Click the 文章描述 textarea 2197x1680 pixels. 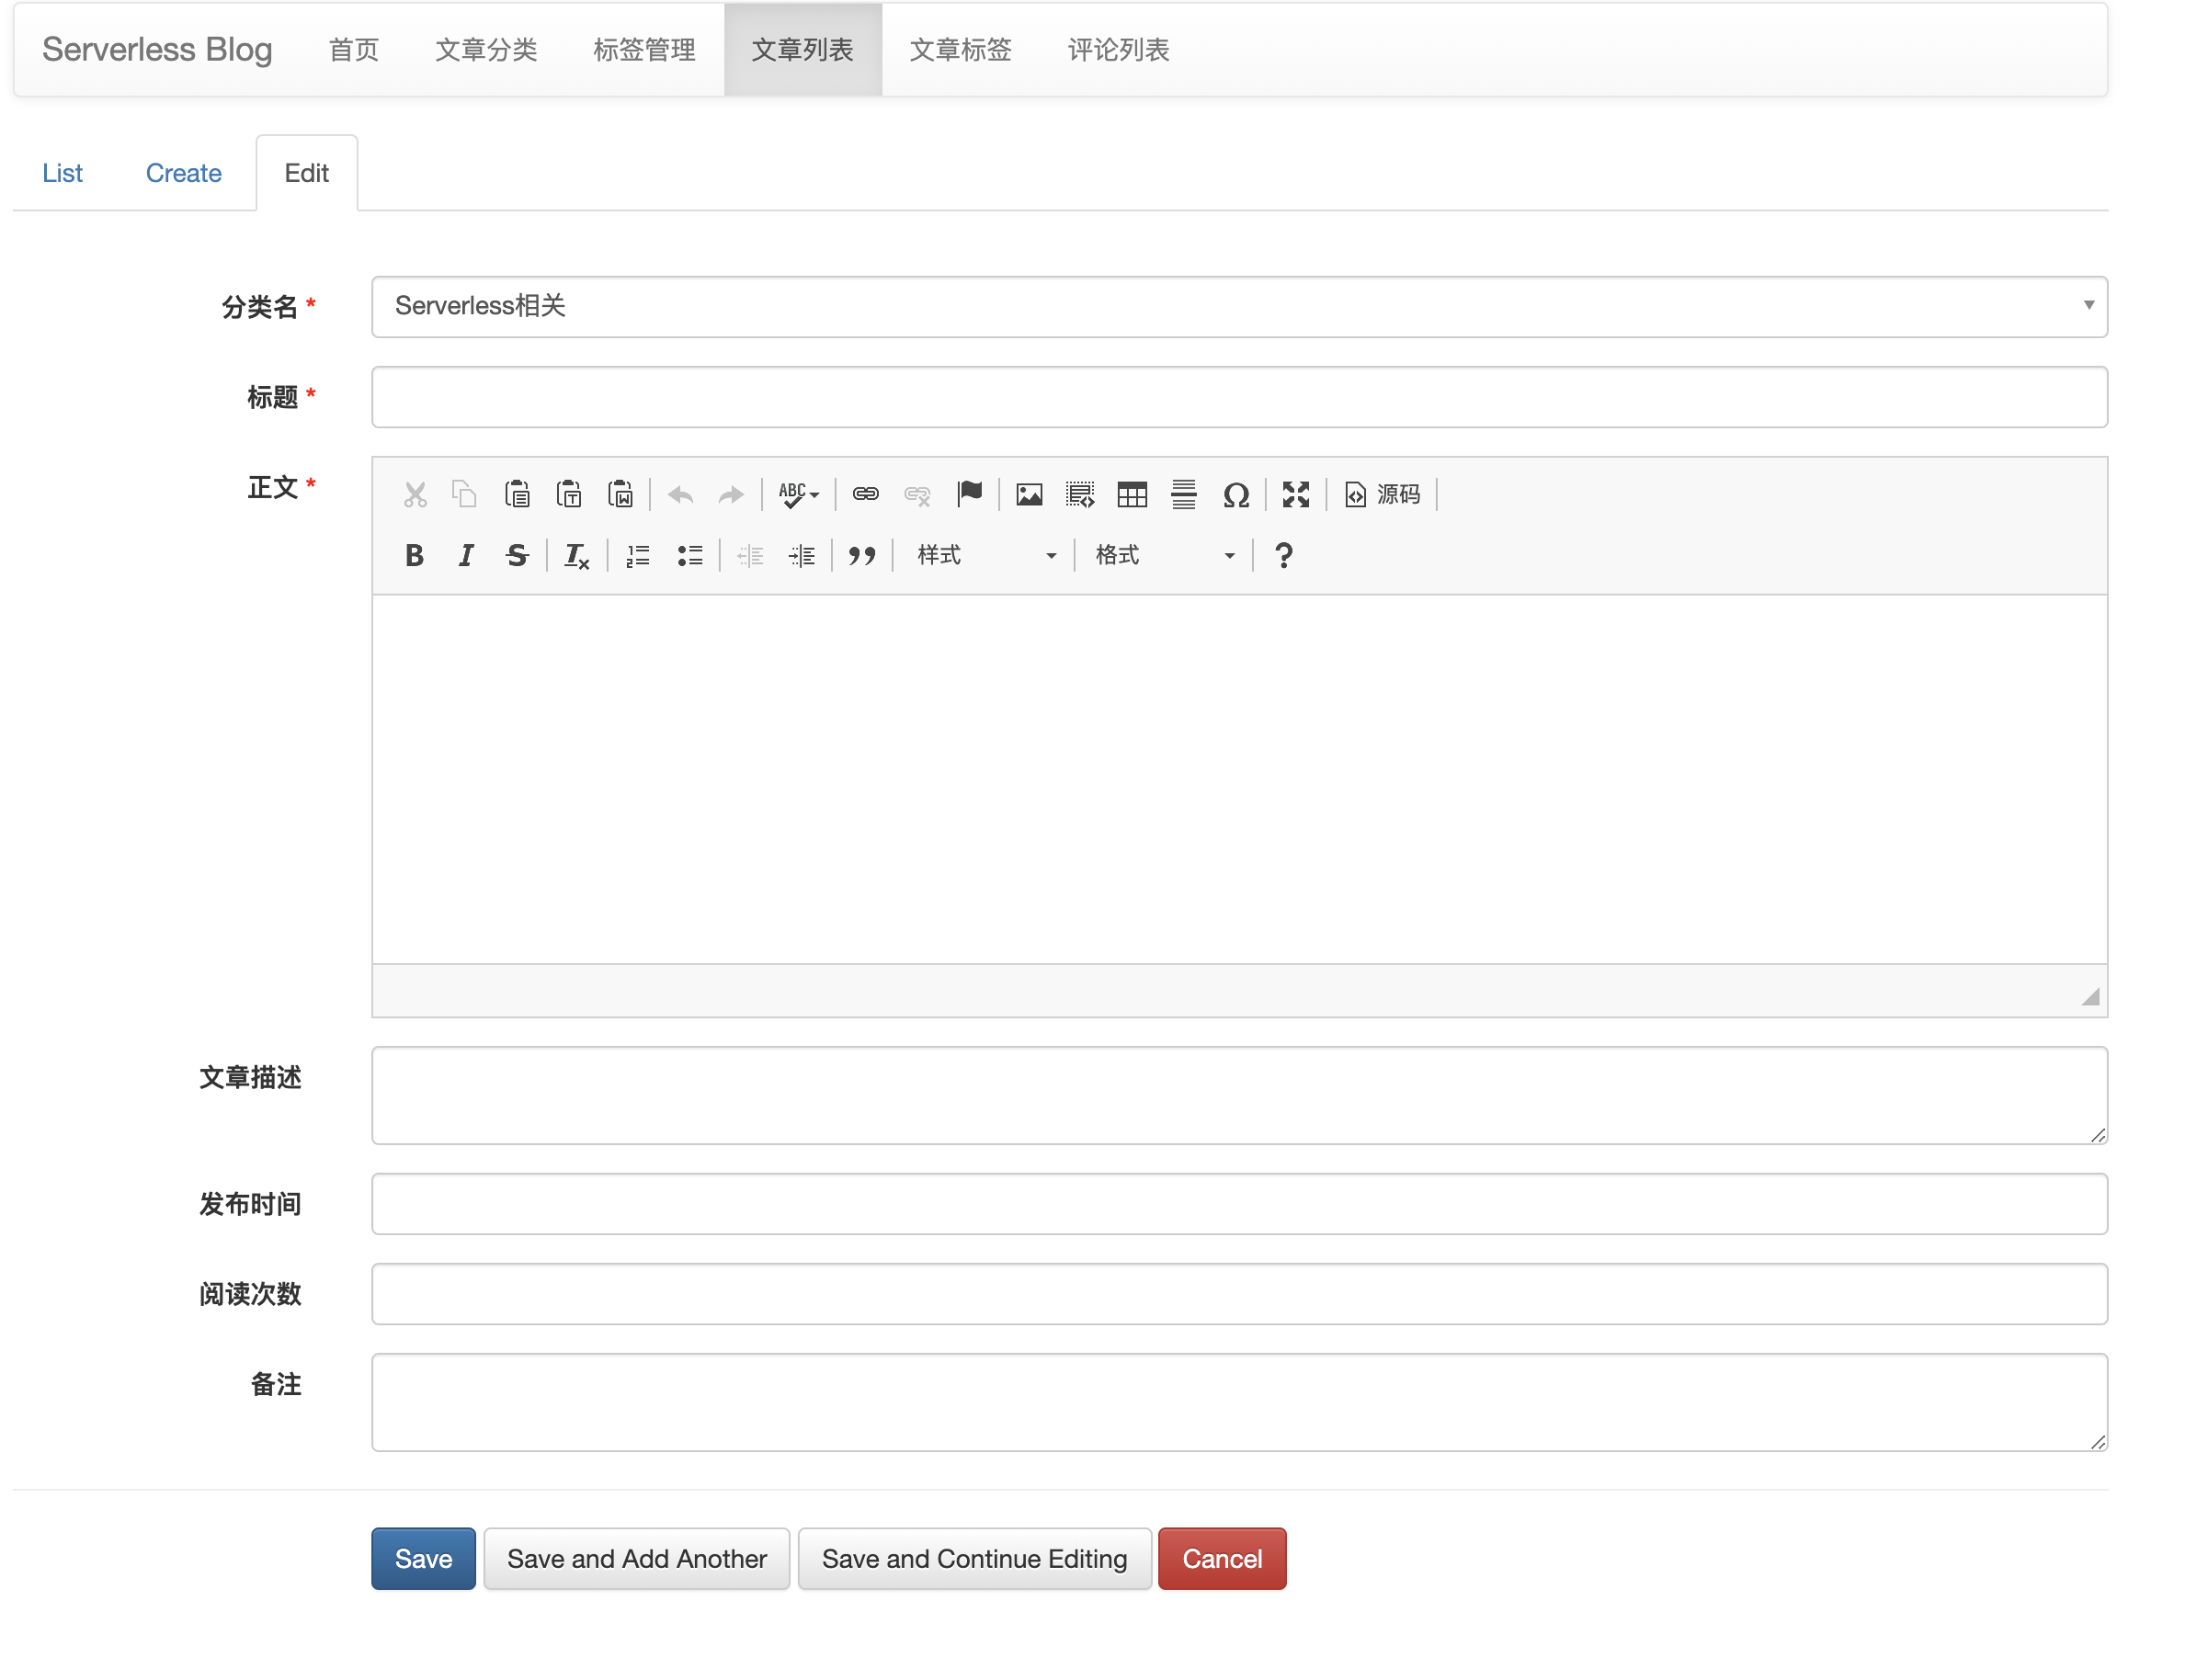tap(1239, 1095)
